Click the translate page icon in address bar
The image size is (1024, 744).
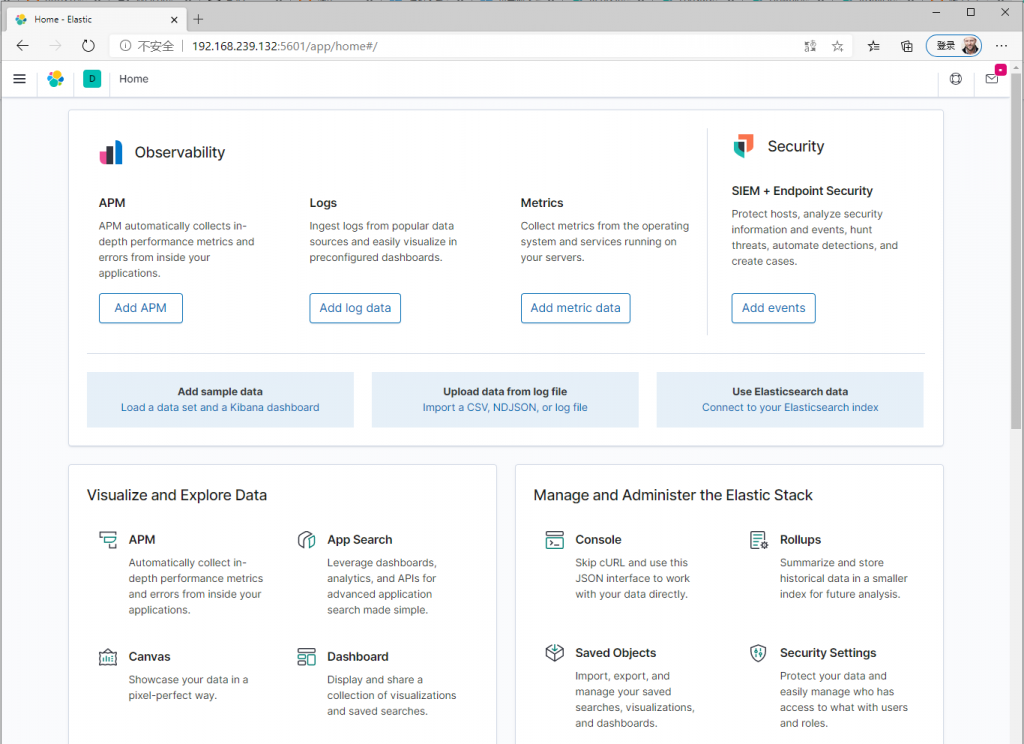click(x=810, y=46)
